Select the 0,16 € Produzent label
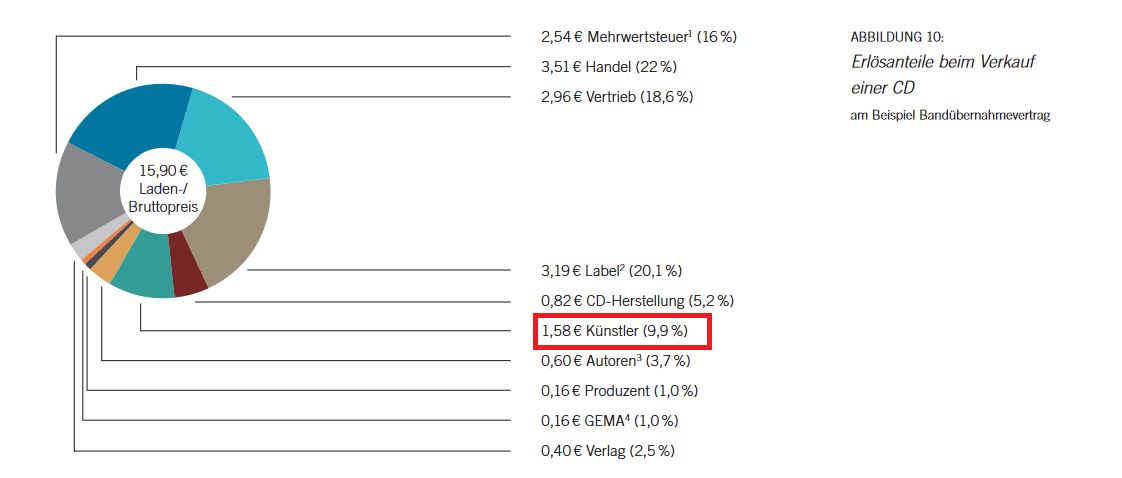Image resolution: width=1122 pixels, height=478 pixels. (x=620, y=391)
